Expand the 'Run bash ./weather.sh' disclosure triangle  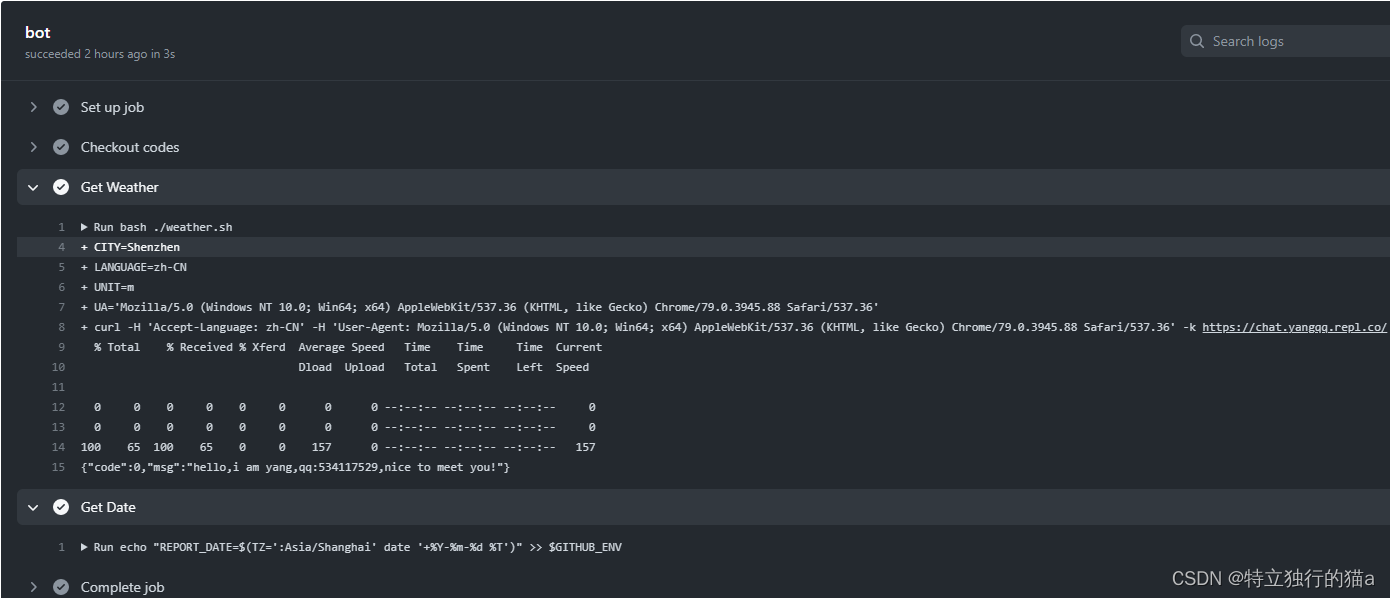[85, 227]
